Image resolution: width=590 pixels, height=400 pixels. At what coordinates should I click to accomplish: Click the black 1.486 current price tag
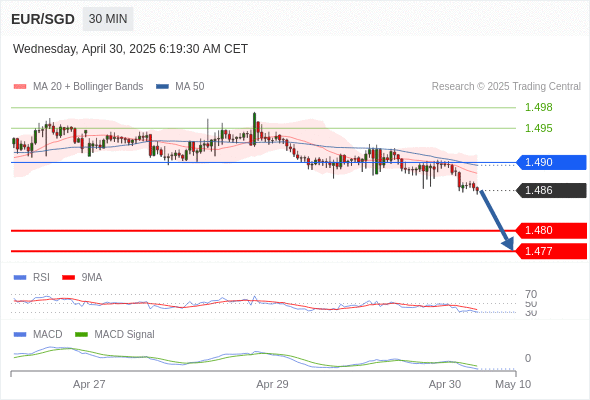pyautogui.click(x=551, y=190)
